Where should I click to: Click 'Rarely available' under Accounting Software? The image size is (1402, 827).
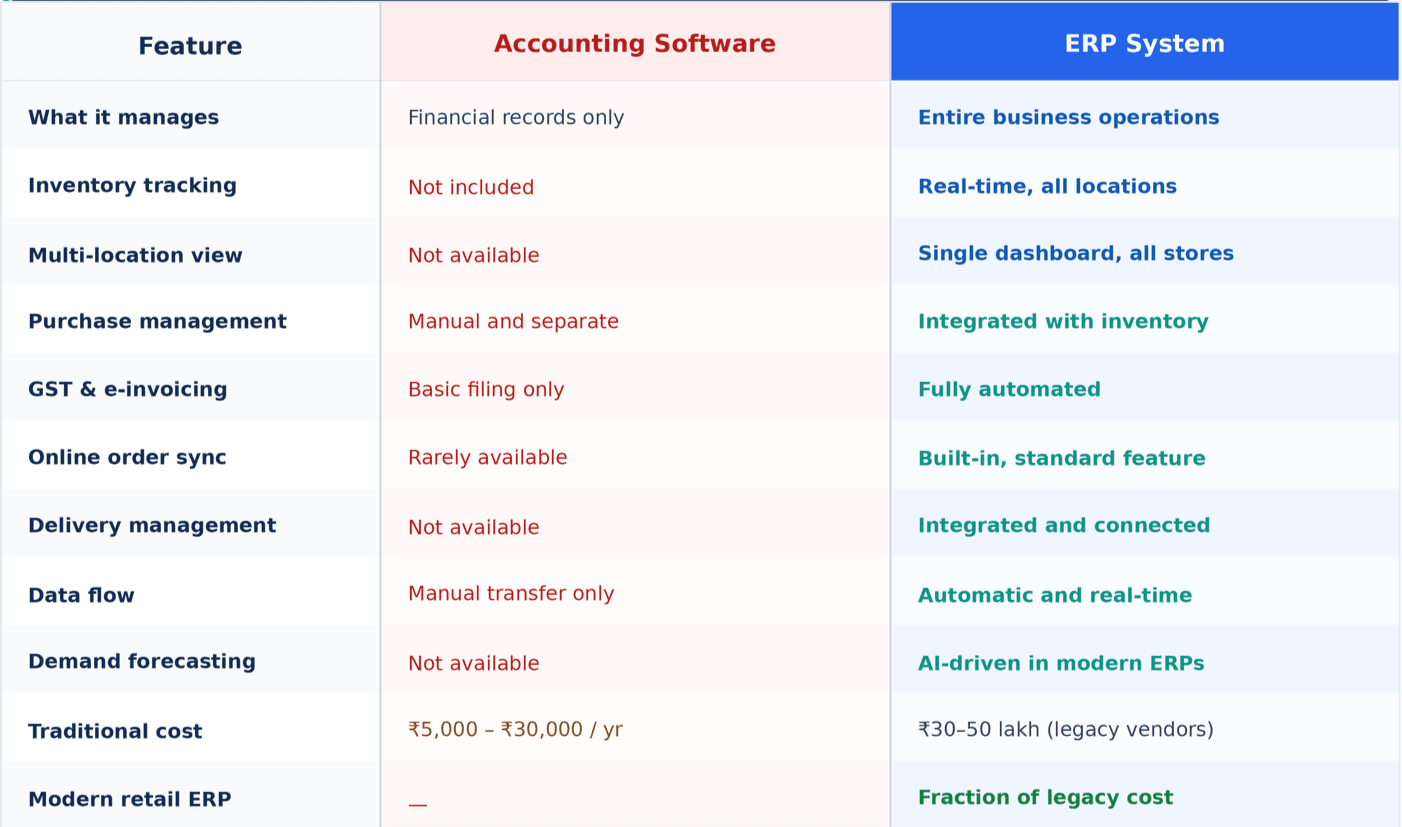[x=487, y=458]
